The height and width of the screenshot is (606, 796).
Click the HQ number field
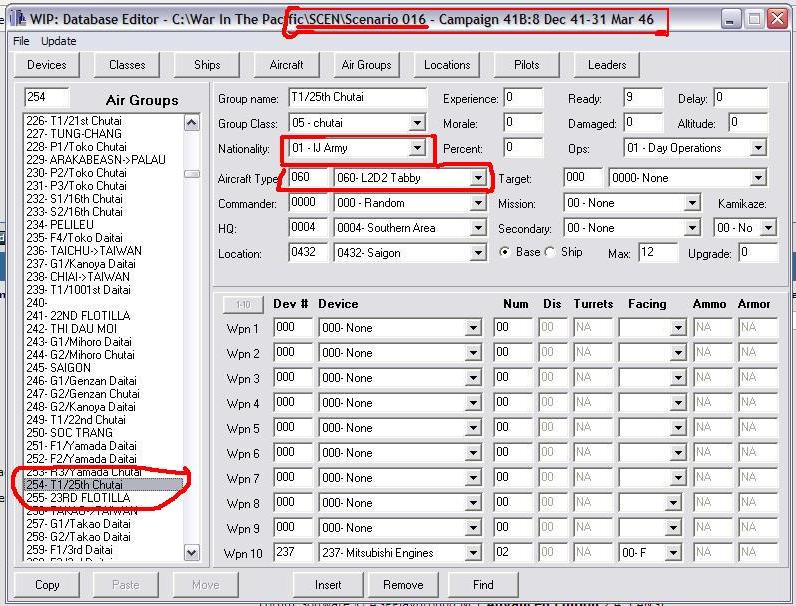[308, 227]
